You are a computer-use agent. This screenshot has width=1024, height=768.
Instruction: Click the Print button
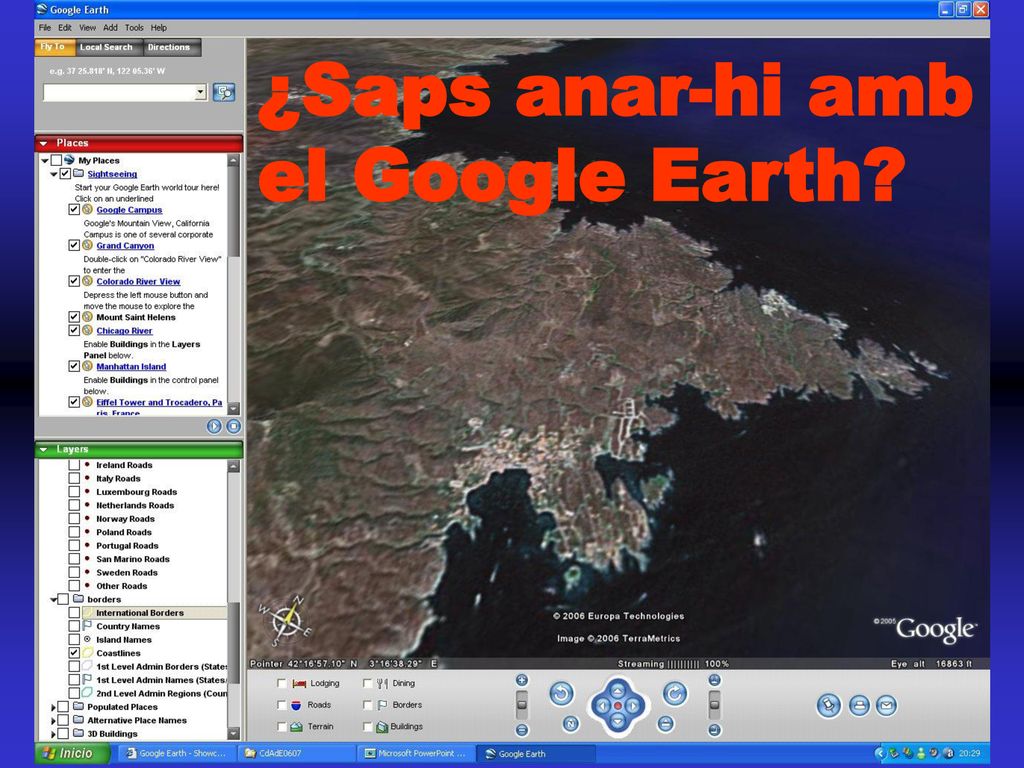pos(859,705)
